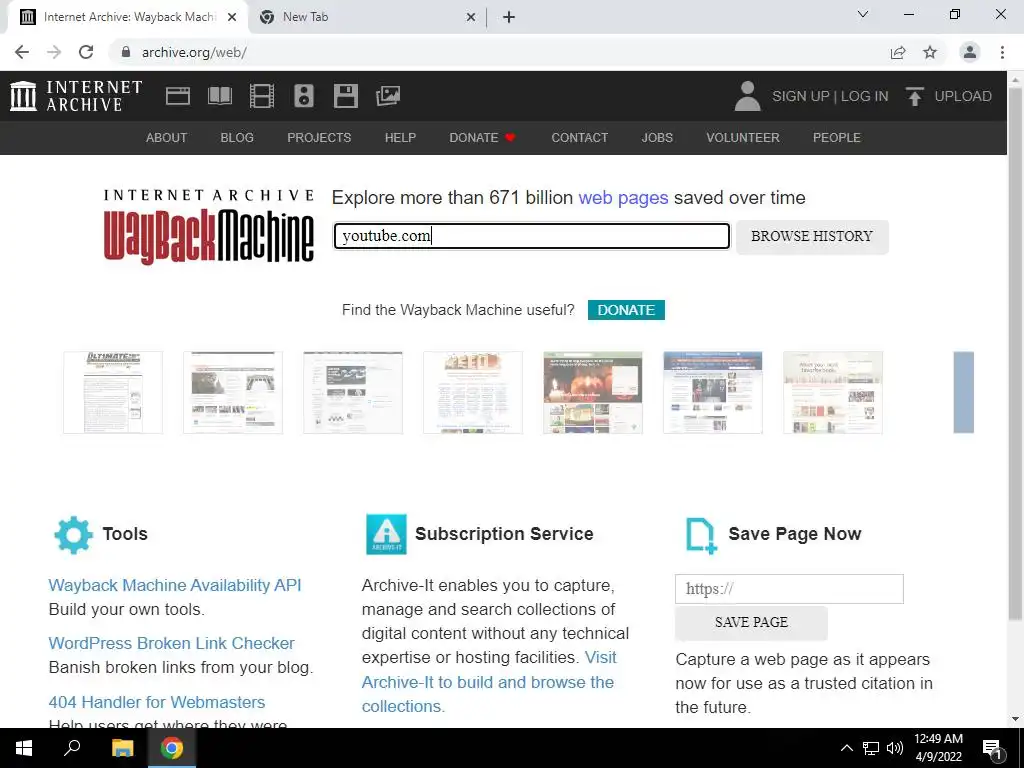
Task: Select the Internet Archive Wayback Machine tab
Action: click(127, 17)
